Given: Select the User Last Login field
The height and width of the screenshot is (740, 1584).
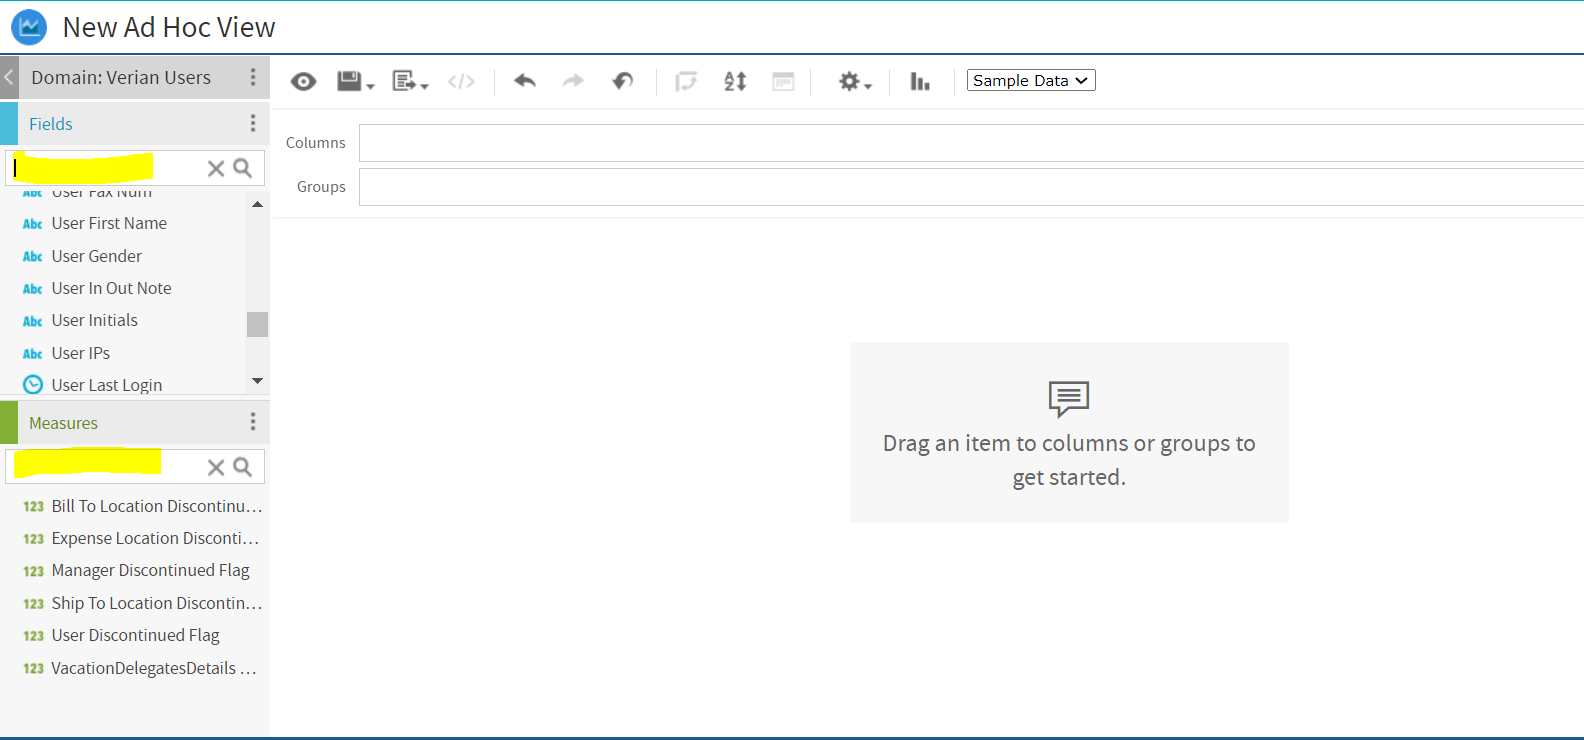Looking at the screenshot, I should click(106, 385).
